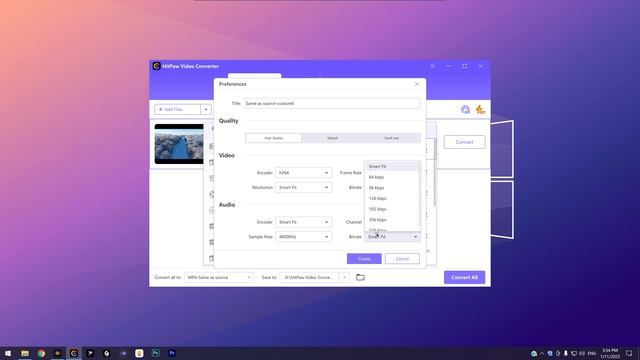Viewport: 640px width, 360px height.
Task: Click the Title text field
Action: [x=332, y=103]
